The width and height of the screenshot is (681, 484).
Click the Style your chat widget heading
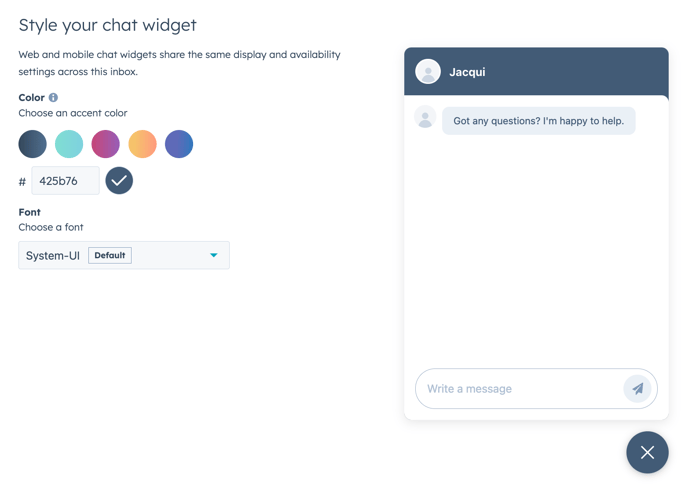pyautogui.click(x=107, y=25)
